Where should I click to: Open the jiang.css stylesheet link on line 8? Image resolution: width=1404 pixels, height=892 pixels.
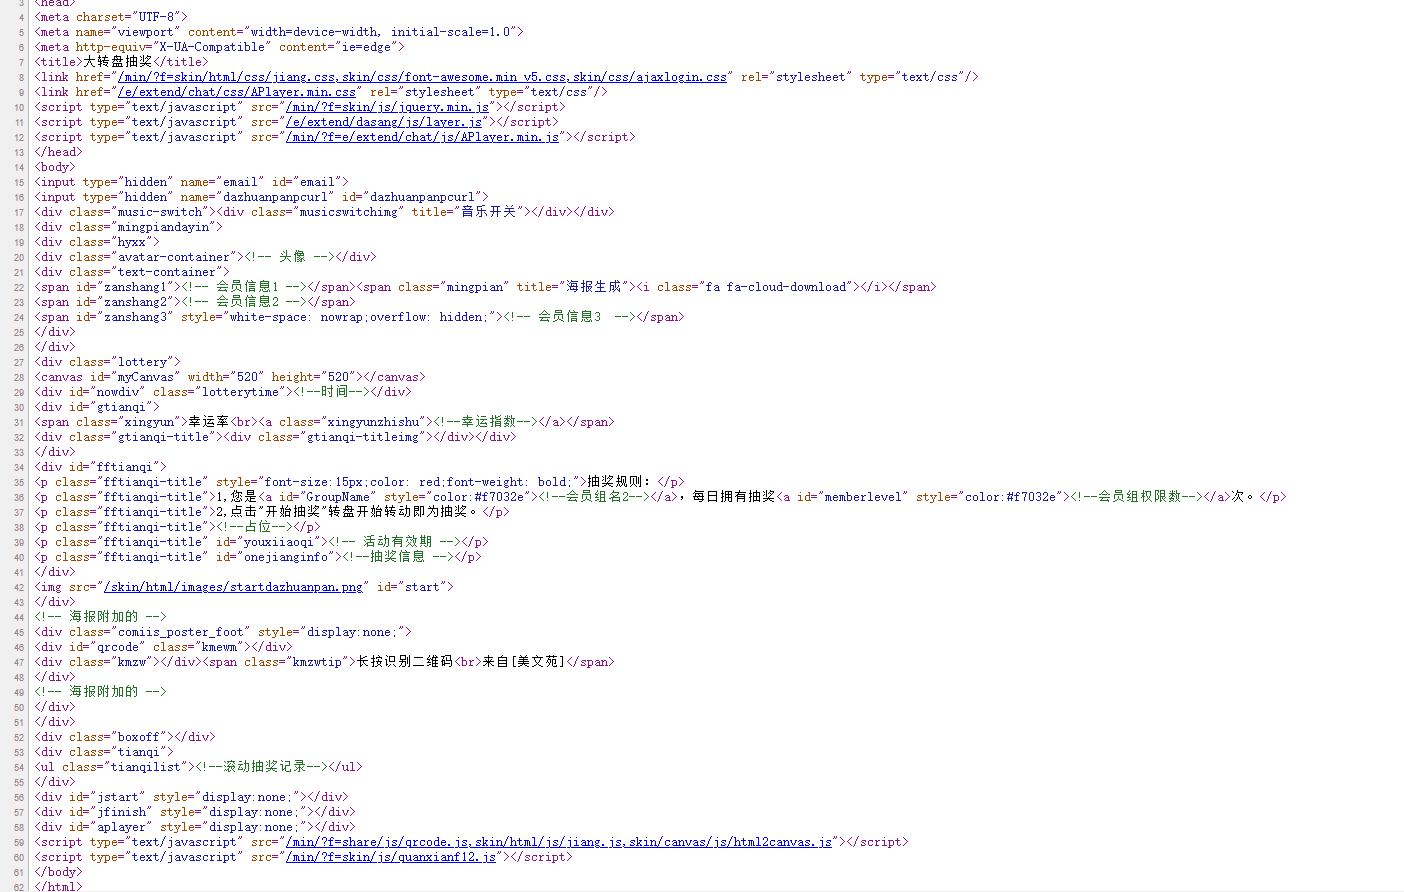[422, 77]
